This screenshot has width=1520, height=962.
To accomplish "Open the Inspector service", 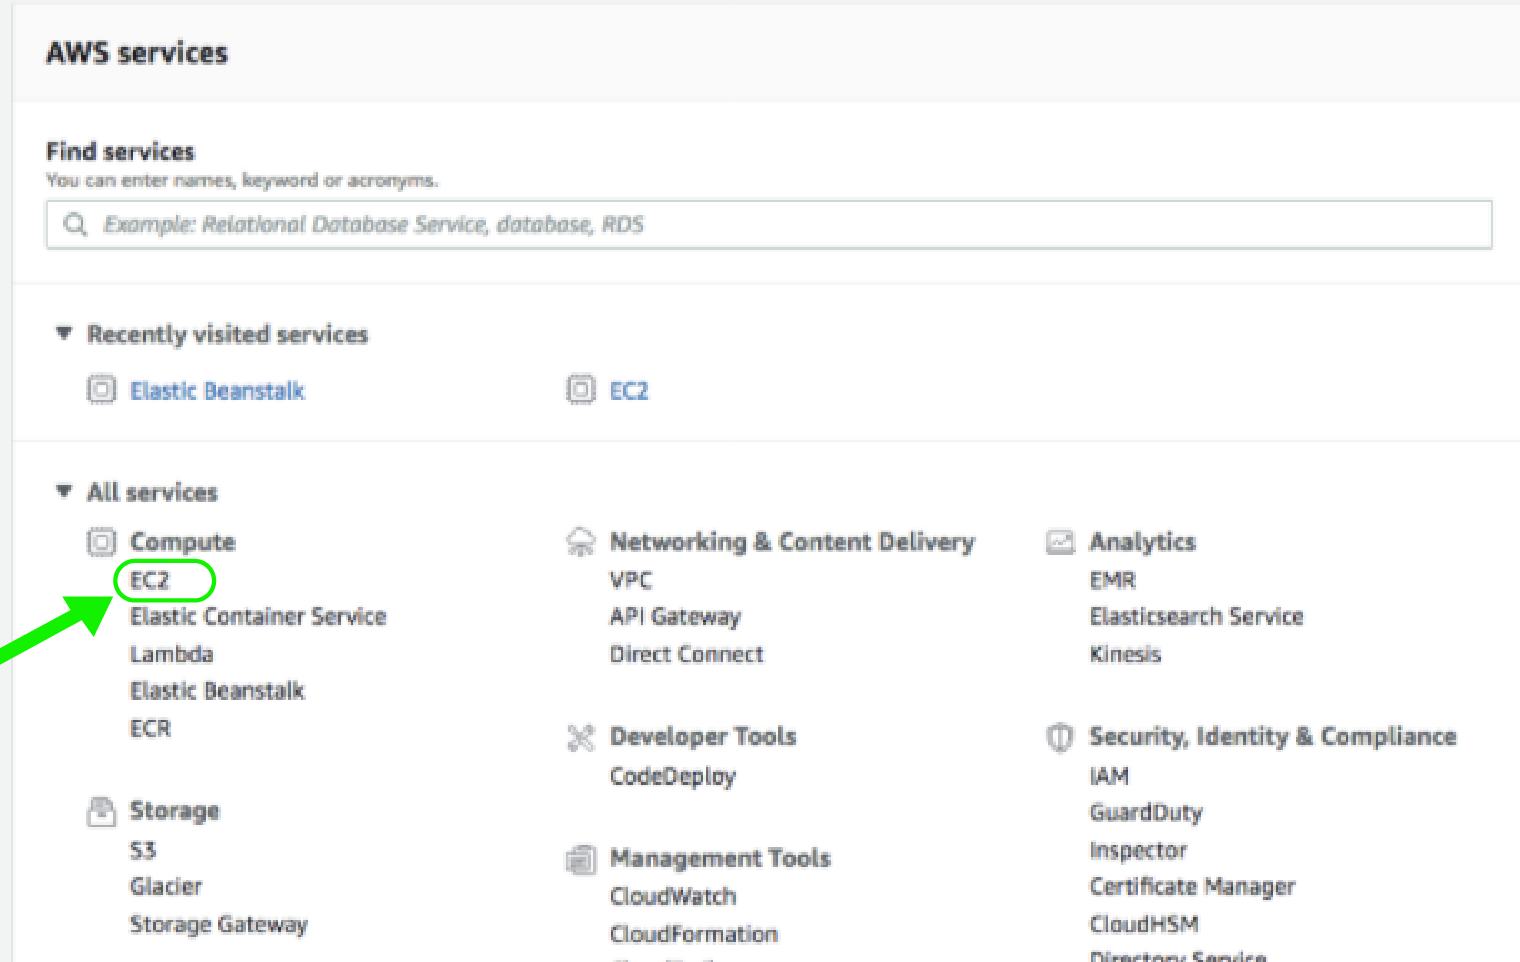I will pos(1138,850).
